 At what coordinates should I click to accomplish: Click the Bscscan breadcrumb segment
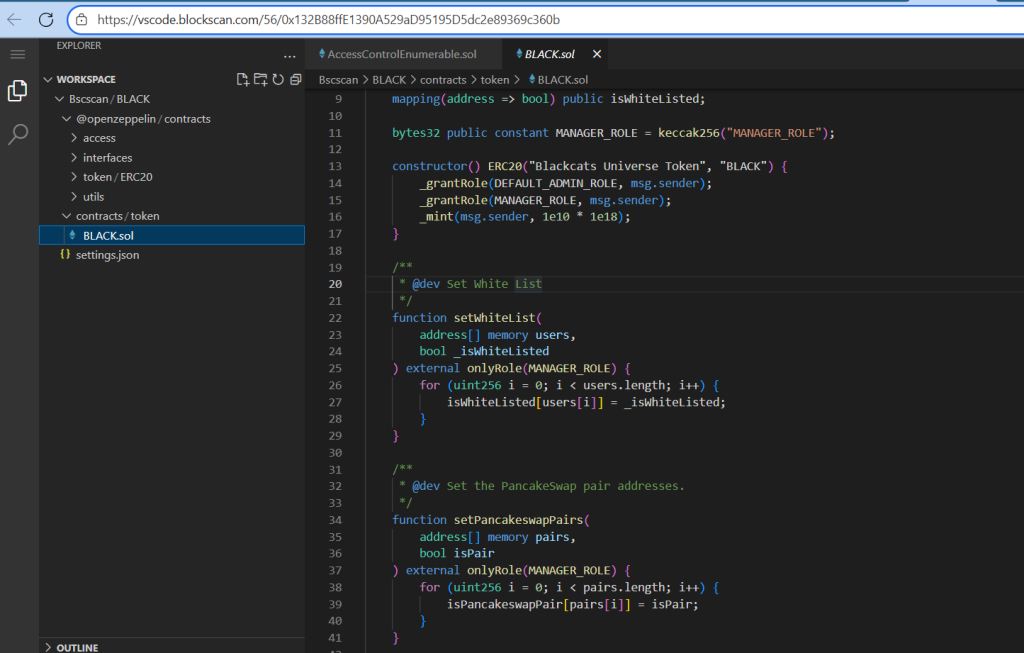point(339,79)
